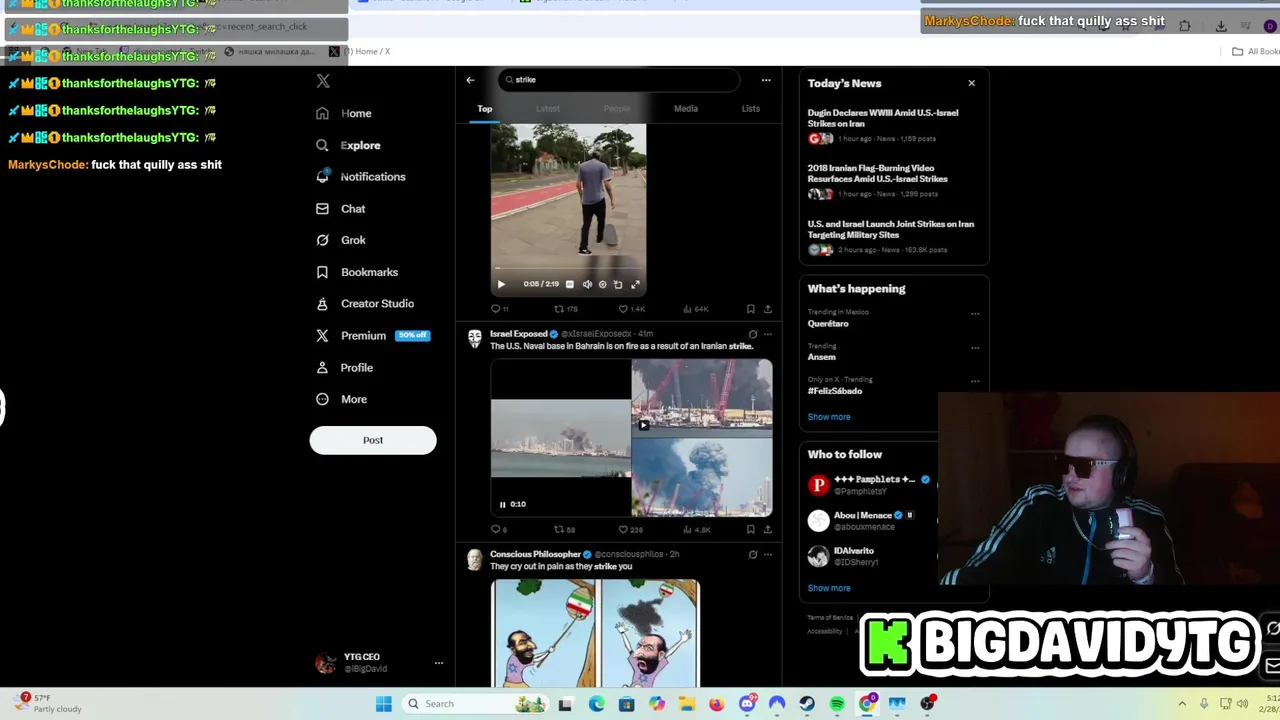Go to Home in sidebar
Viewport: 1280px width, 720px height.
click(x=344, y=113)
